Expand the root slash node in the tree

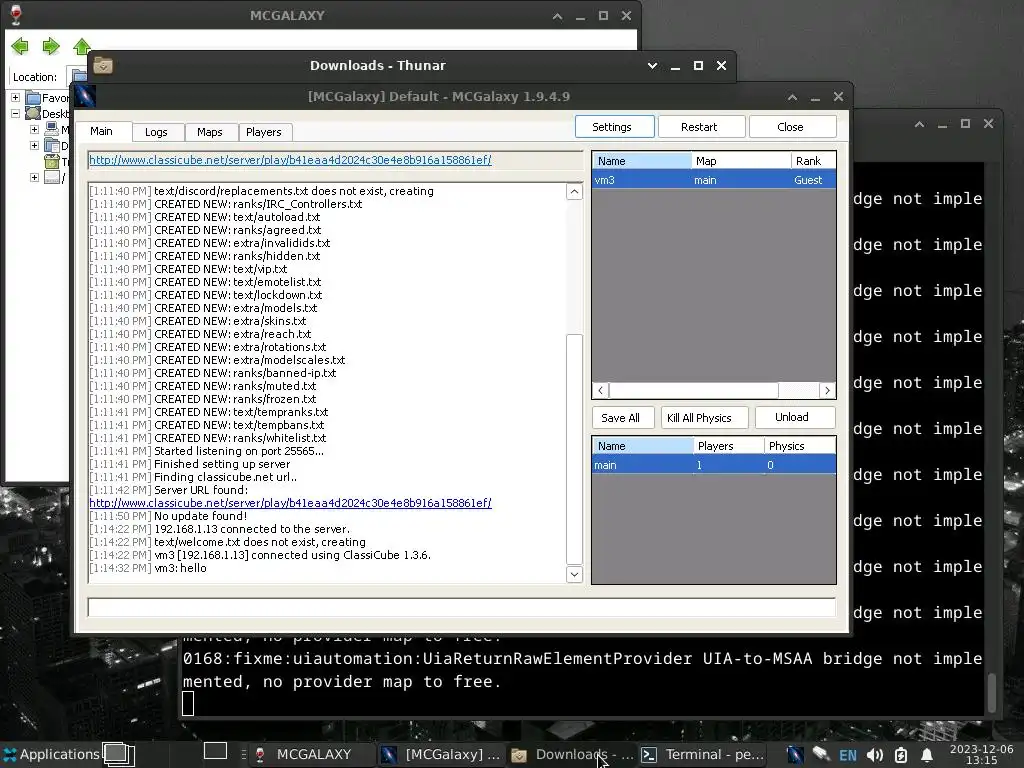(34, 177)
